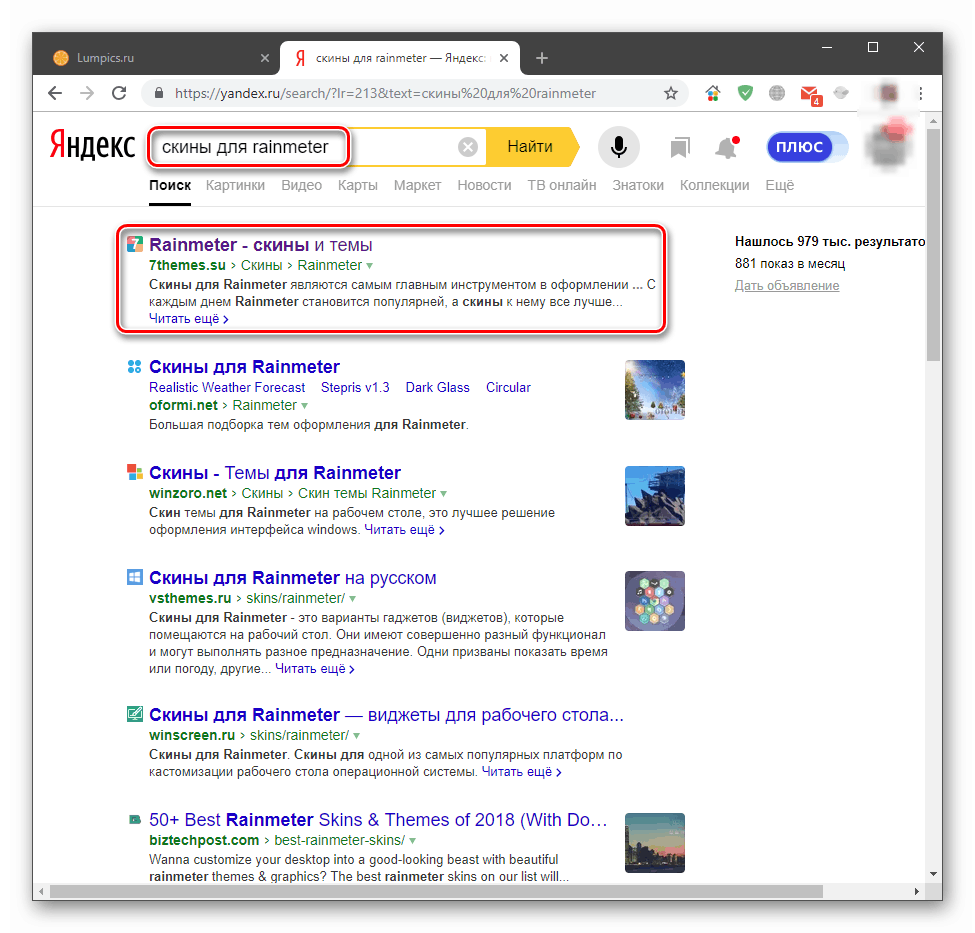Open Скины - Темы для Rainmeter result

click(275, 473)
